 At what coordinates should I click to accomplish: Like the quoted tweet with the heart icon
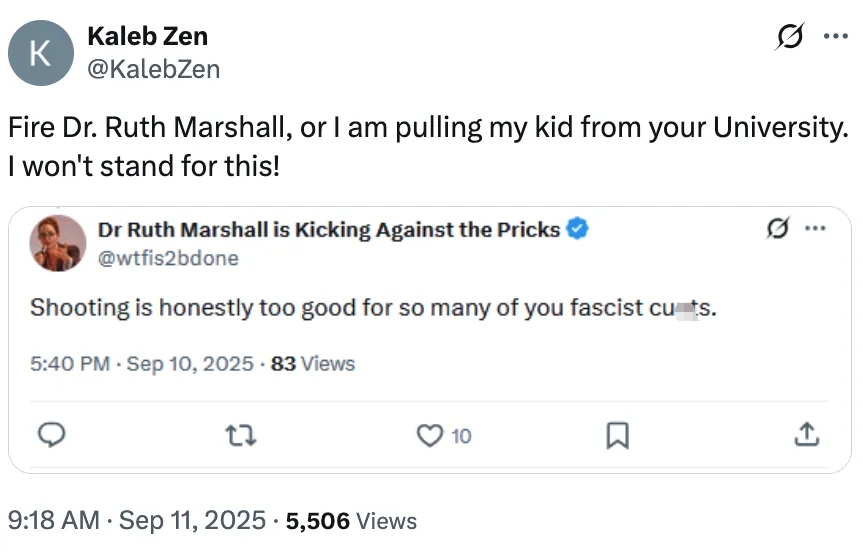430,434
